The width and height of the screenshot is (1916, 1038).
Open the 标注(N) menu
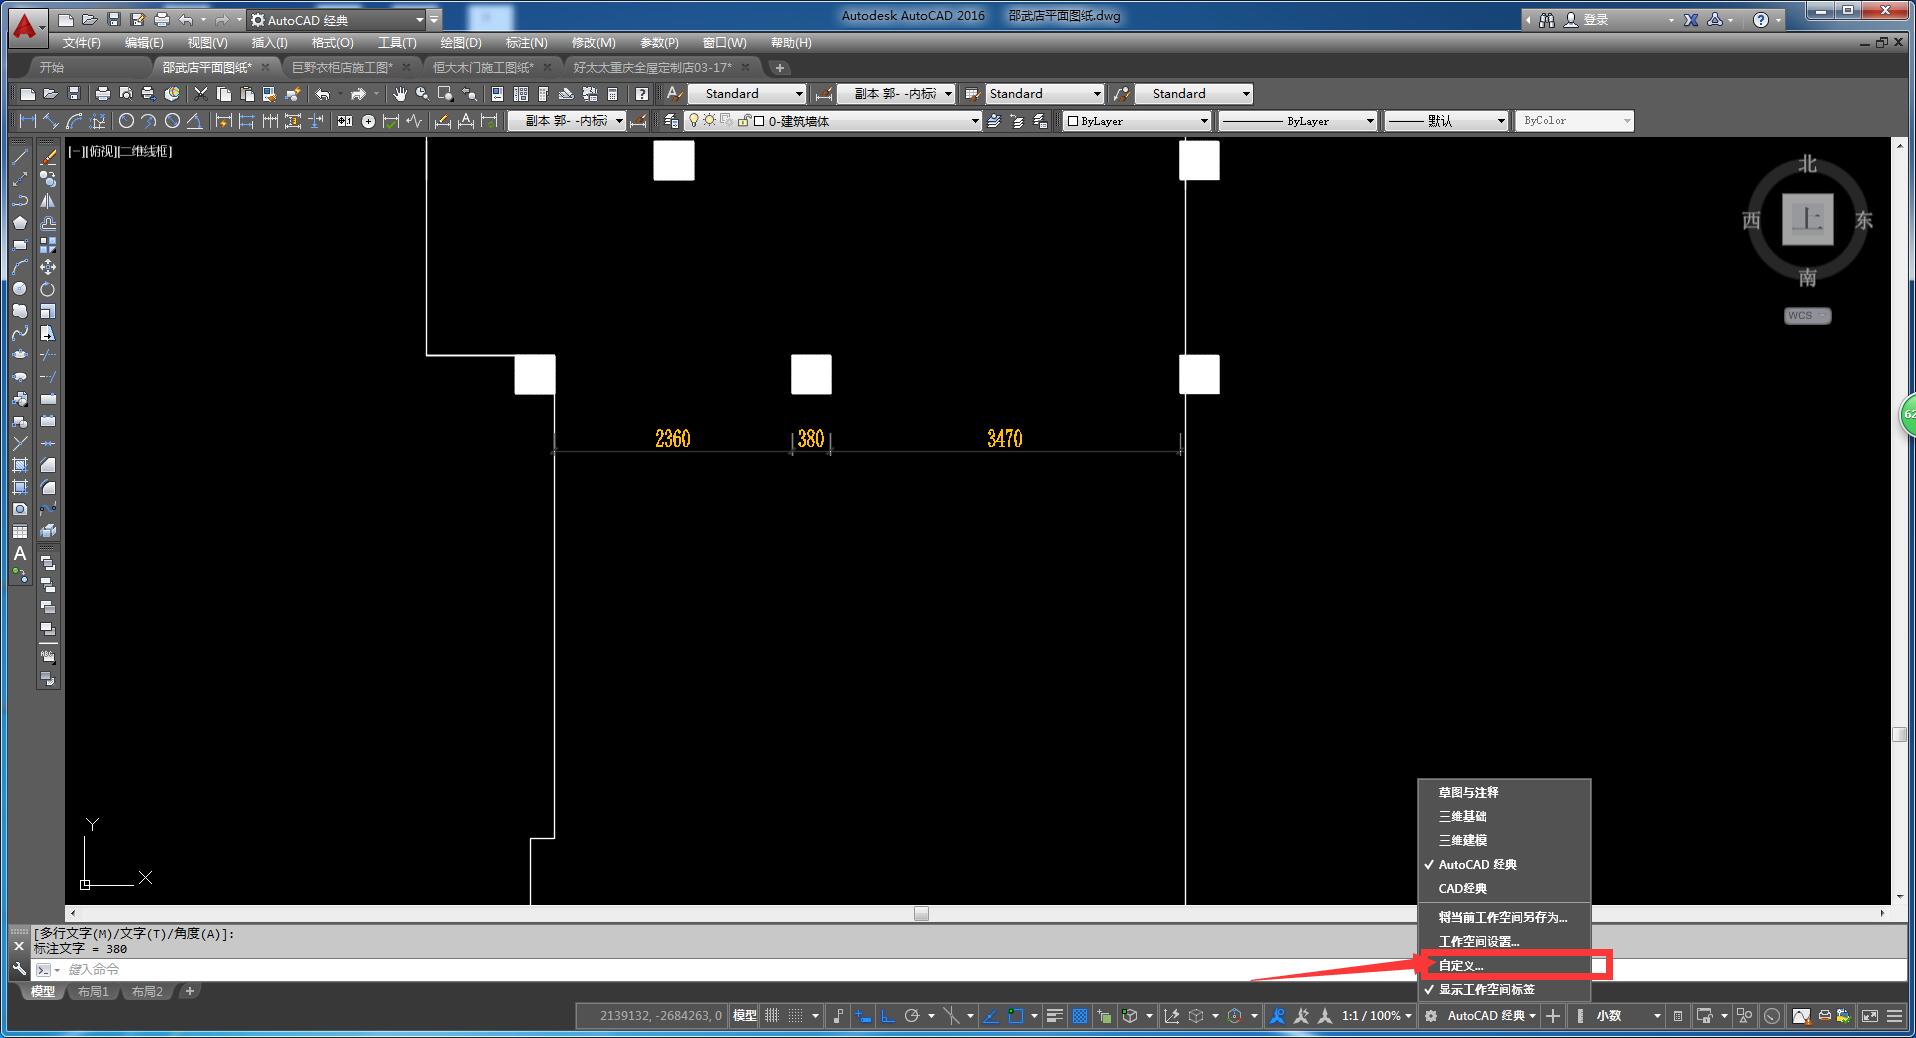click(x=526, y=43)
